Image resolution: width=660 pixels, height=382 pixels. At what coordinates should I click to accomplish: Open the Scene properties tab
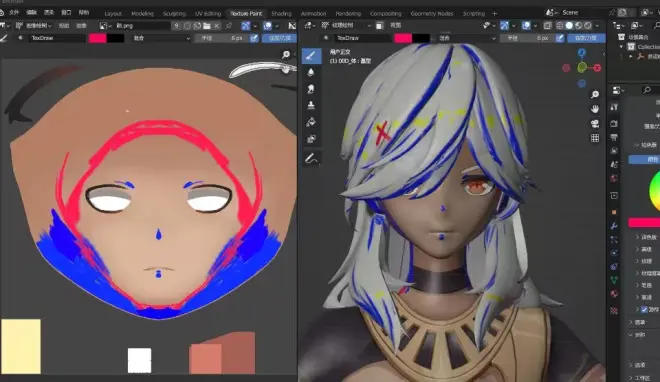614,164
